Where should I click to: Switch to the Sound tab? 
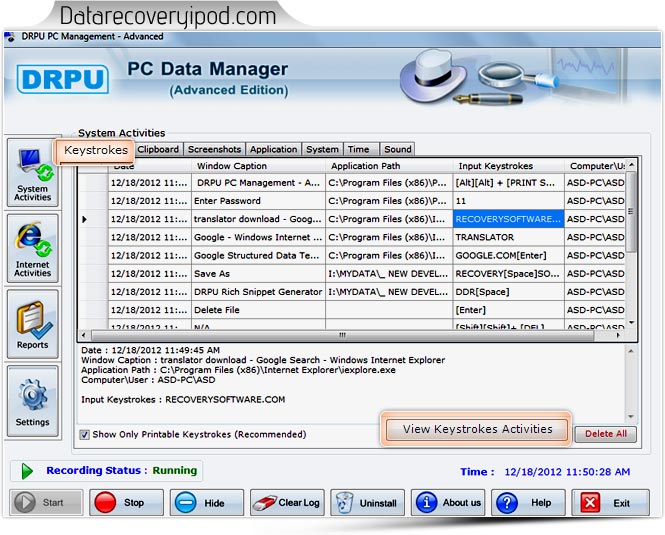point(397,149)
